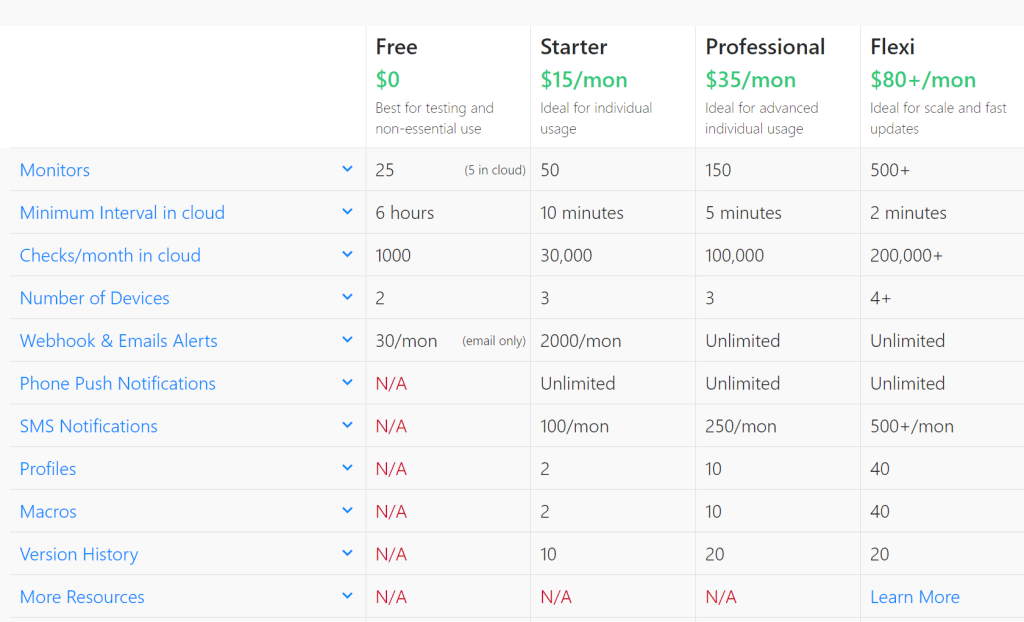Expand the Minimum Interval in cloud chevron
The image size is (1024, 622).
coord(347,212)
